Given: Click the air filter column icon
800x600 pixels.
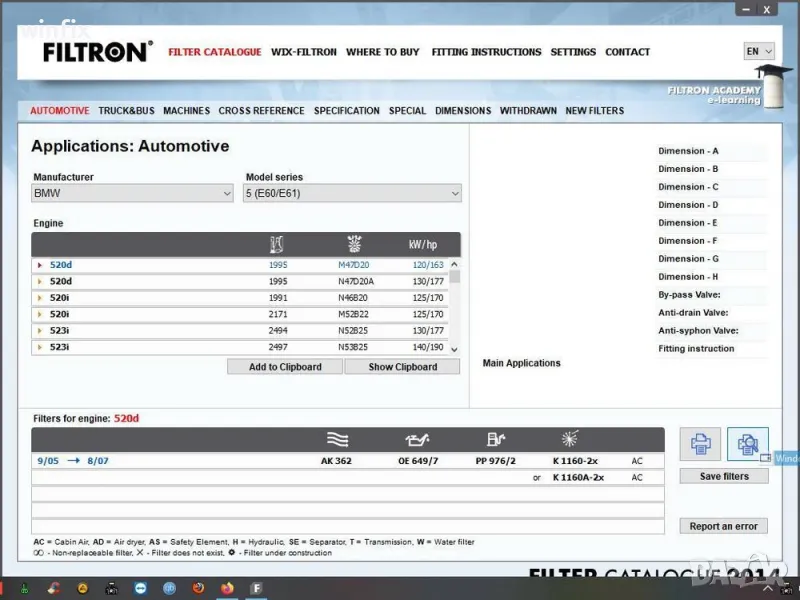Looking at the screenshot, I should pyautogui.click(x=338, y=439).
